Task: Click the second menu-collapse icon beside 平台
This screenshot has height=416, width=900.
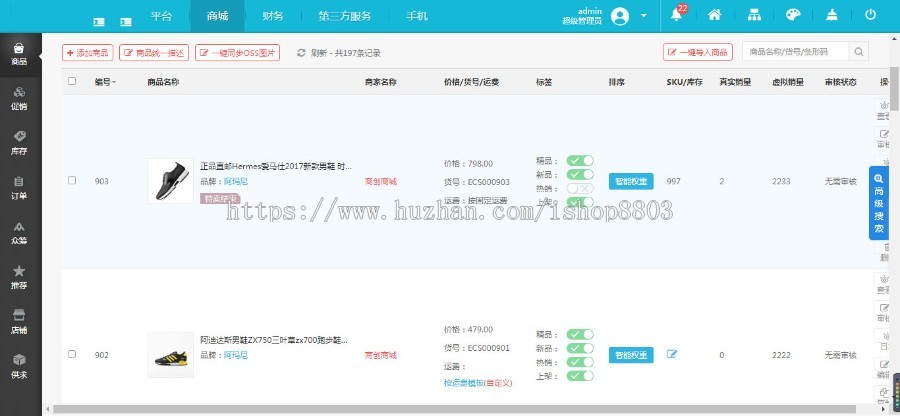Action: point(126,22)
